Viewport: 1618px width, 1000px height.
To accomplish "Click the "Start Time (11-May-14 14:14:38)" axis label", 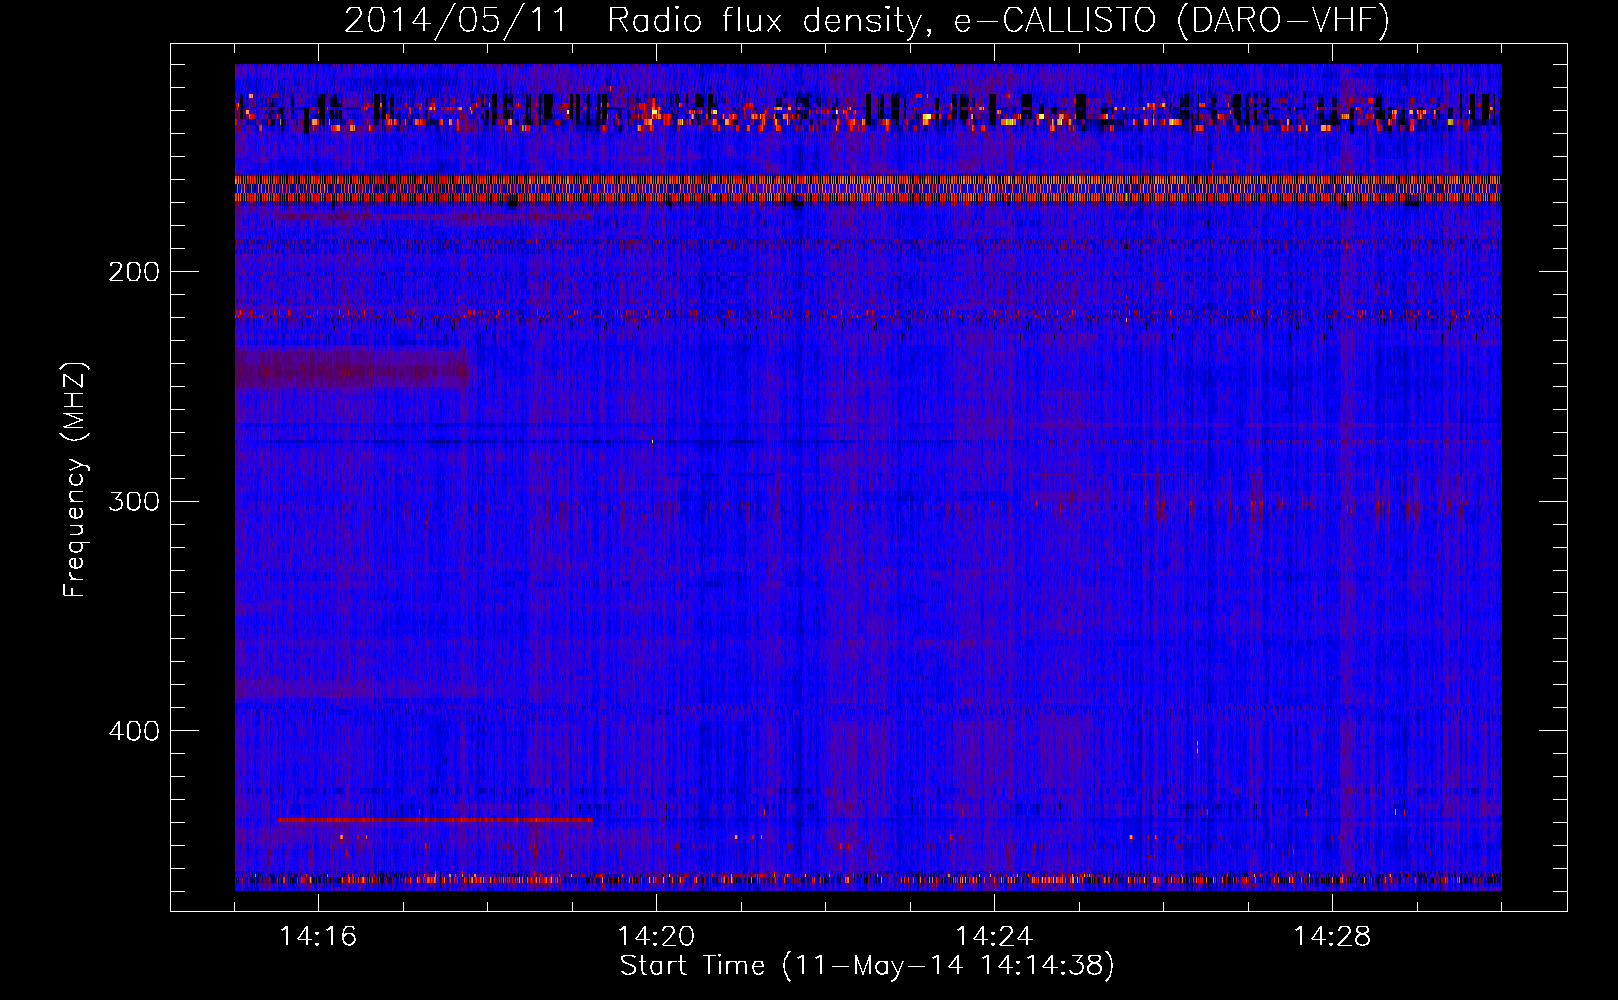I will pyautogui.click(x=867, y=966).
